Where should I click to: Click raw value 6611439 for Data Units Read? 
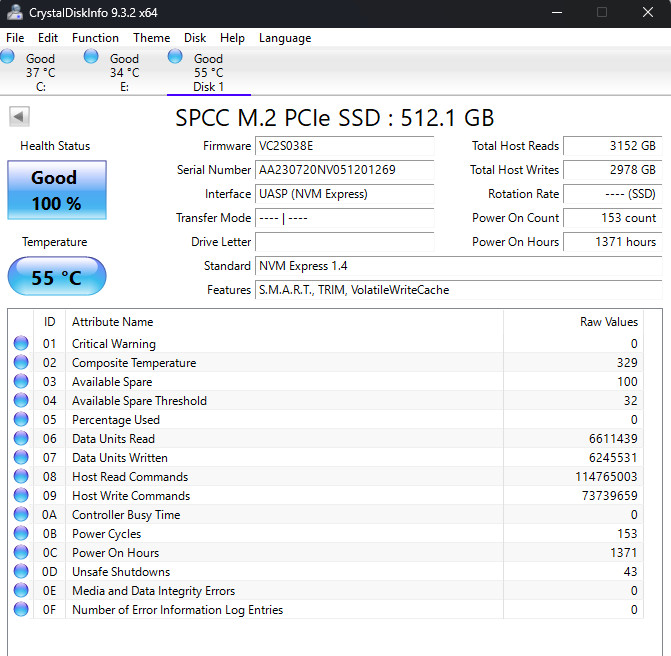[x=613, y=439]
